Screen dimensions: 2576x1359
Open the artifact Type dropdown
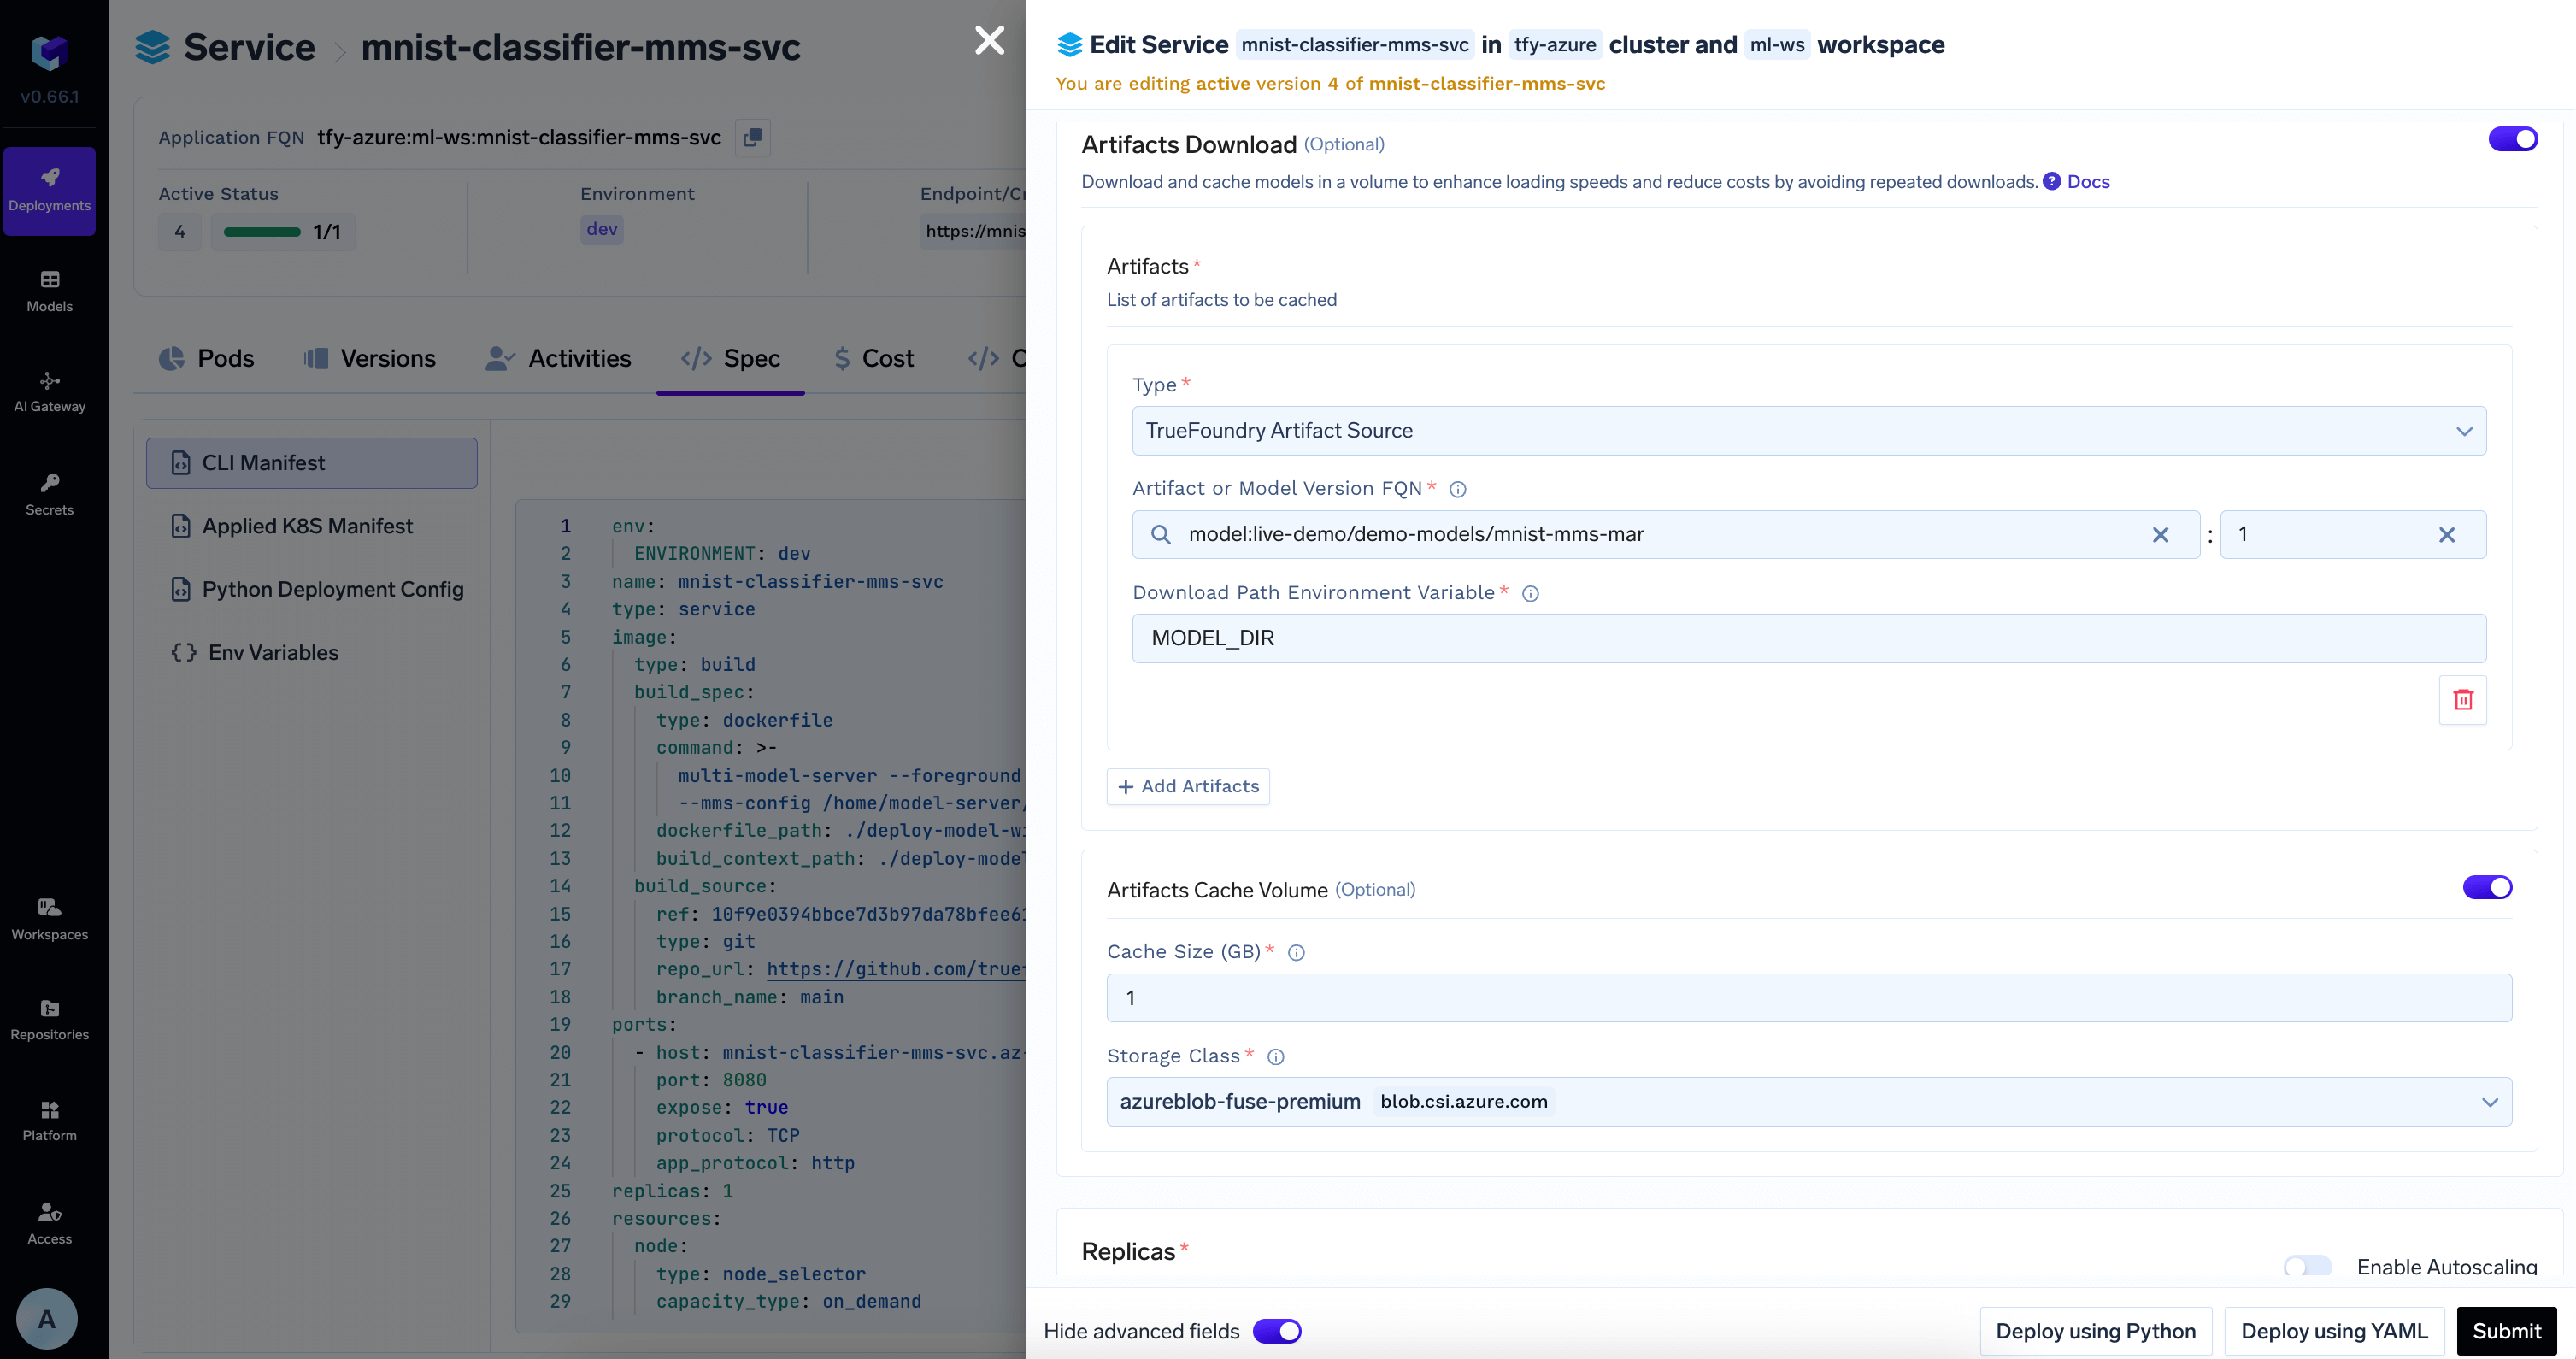tap(1808, 431)
